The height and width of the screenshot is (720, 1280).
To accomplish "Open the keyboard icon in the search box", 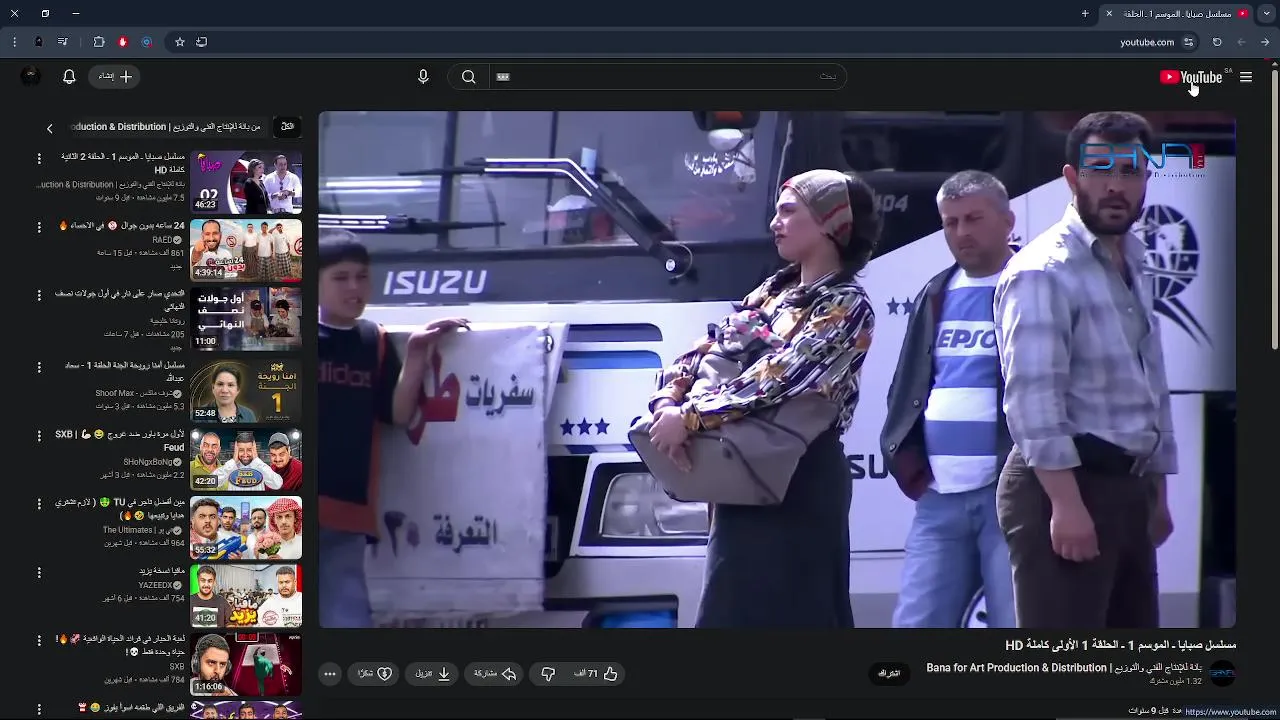I will 503,77.
